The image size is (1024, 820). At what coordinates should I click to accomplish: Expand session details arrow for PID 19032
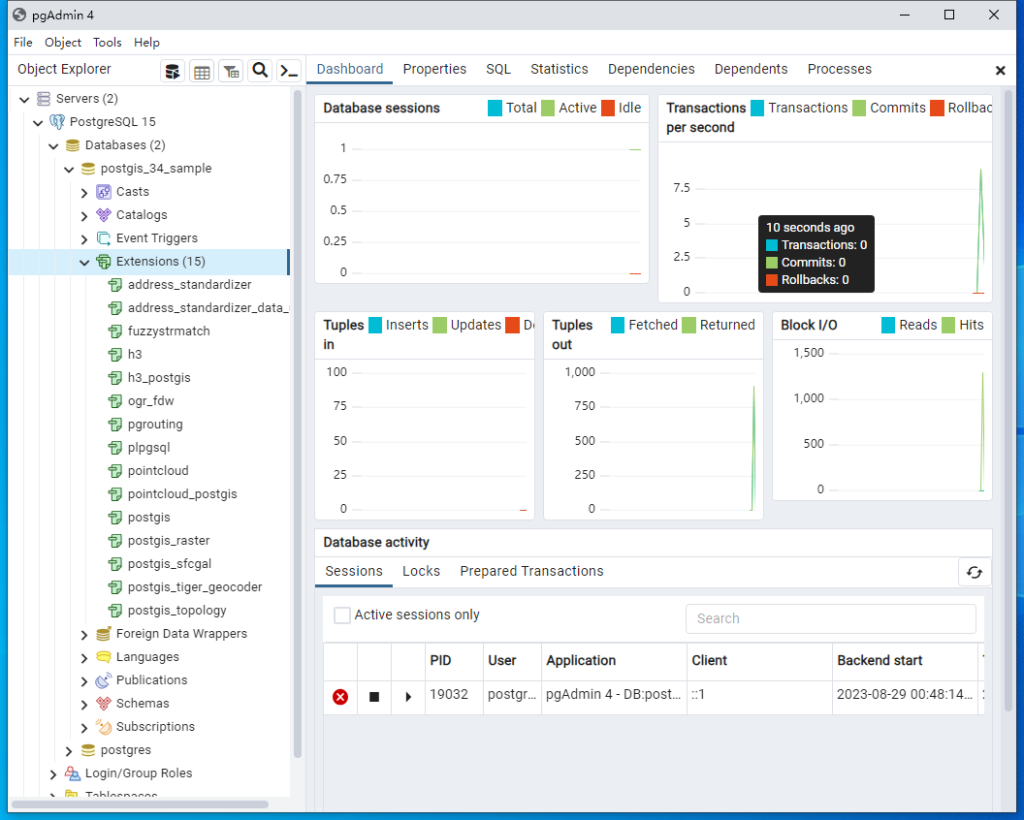pyautogui.click(x=408, y=697)
